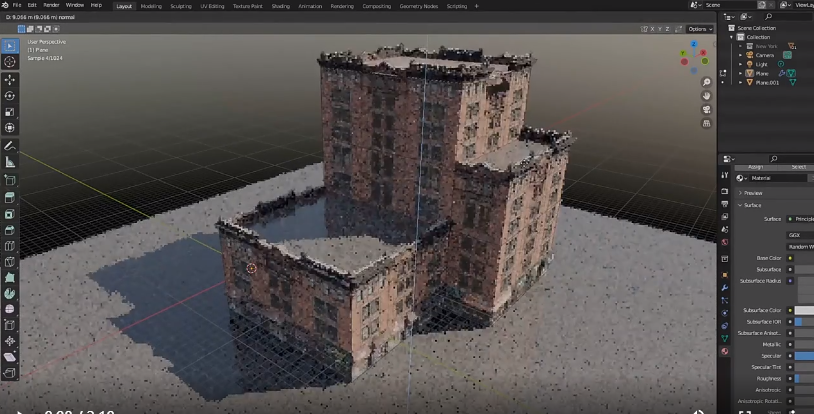
Task: Click the Subsurface Color swatch
Action: 803,311
